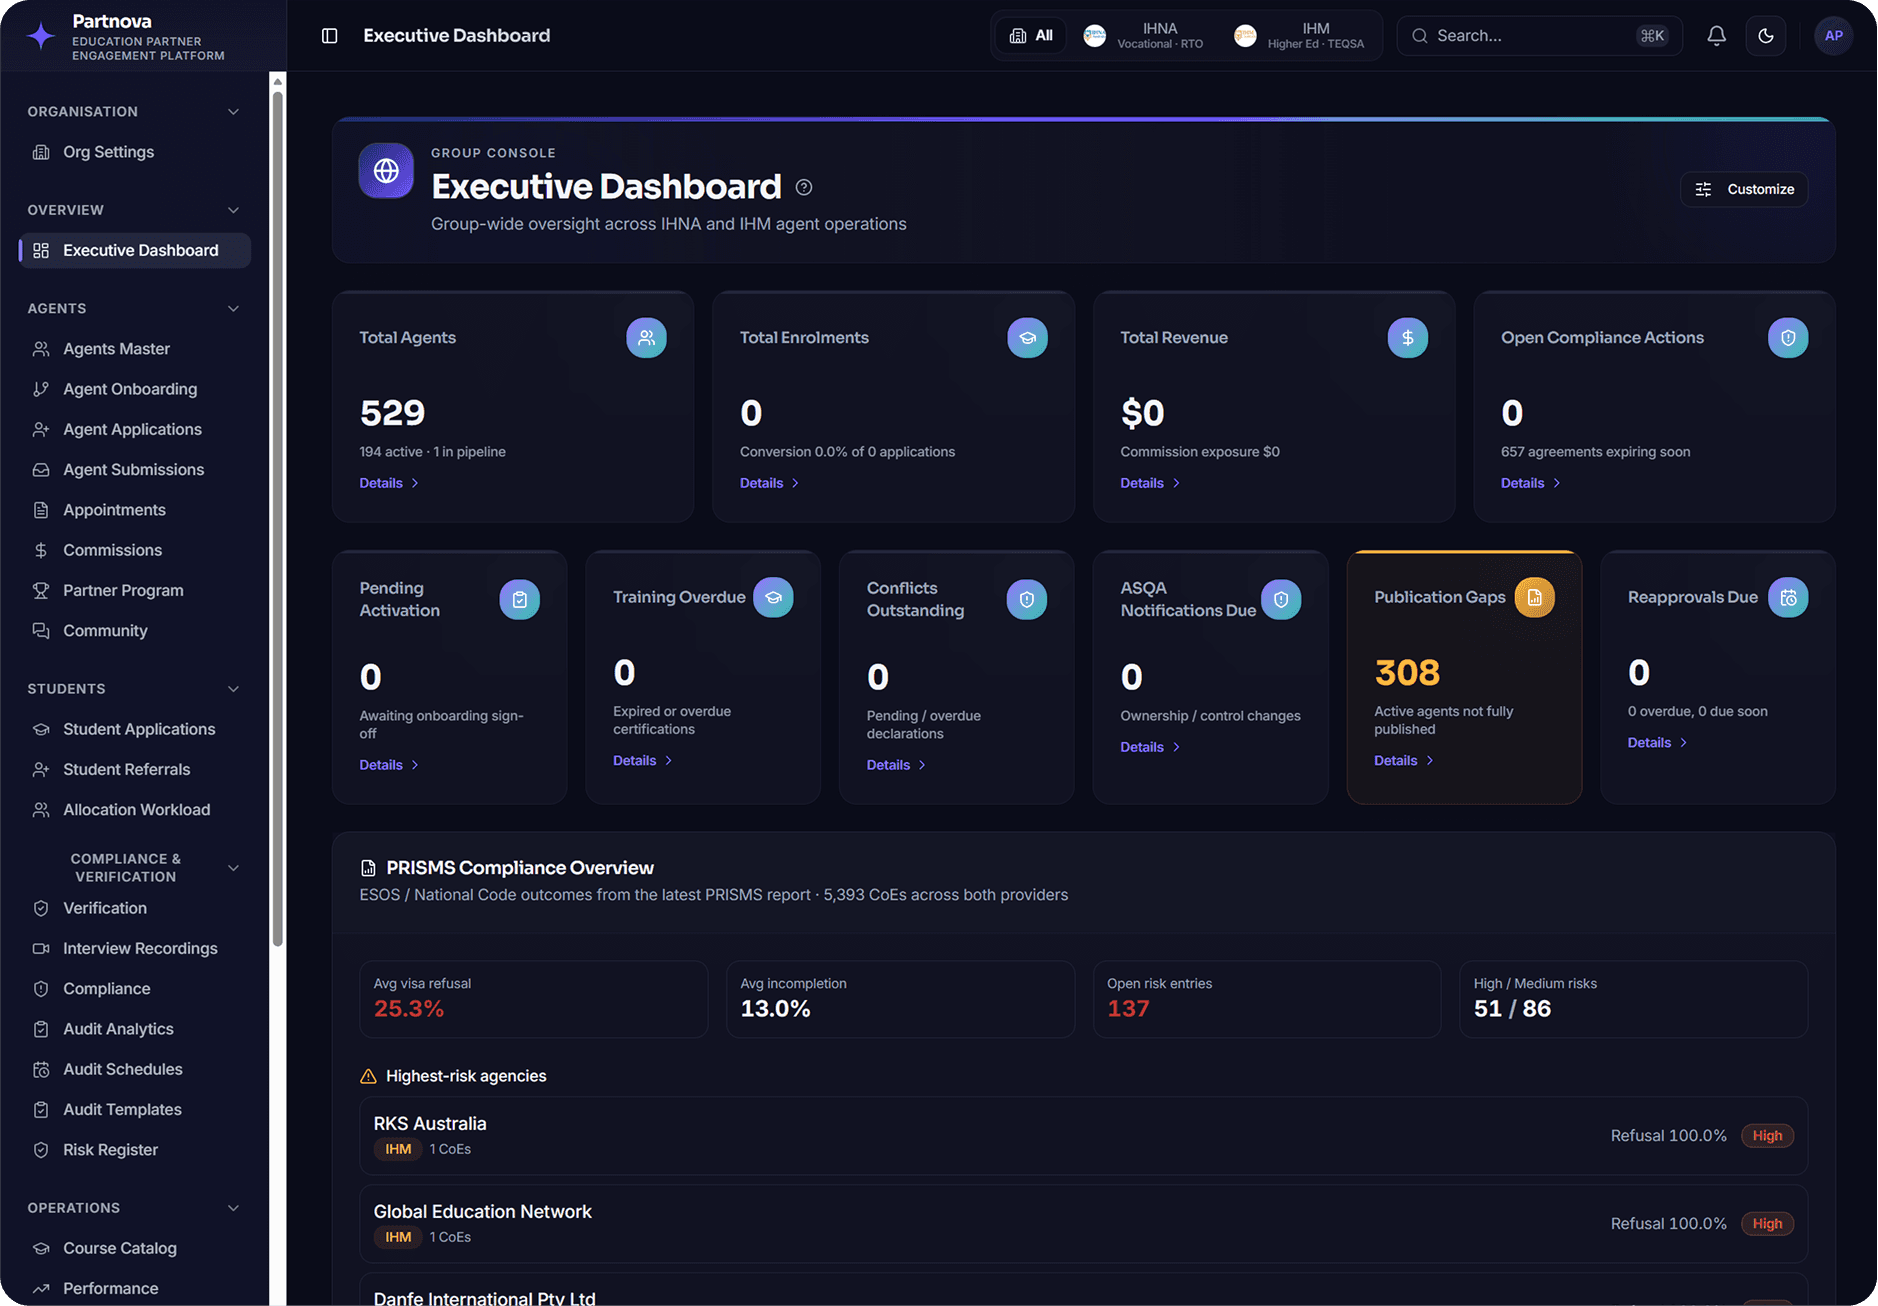Click the Training Overdue cap icon
Screen dimensions: 1878x1306
[773, 597]
